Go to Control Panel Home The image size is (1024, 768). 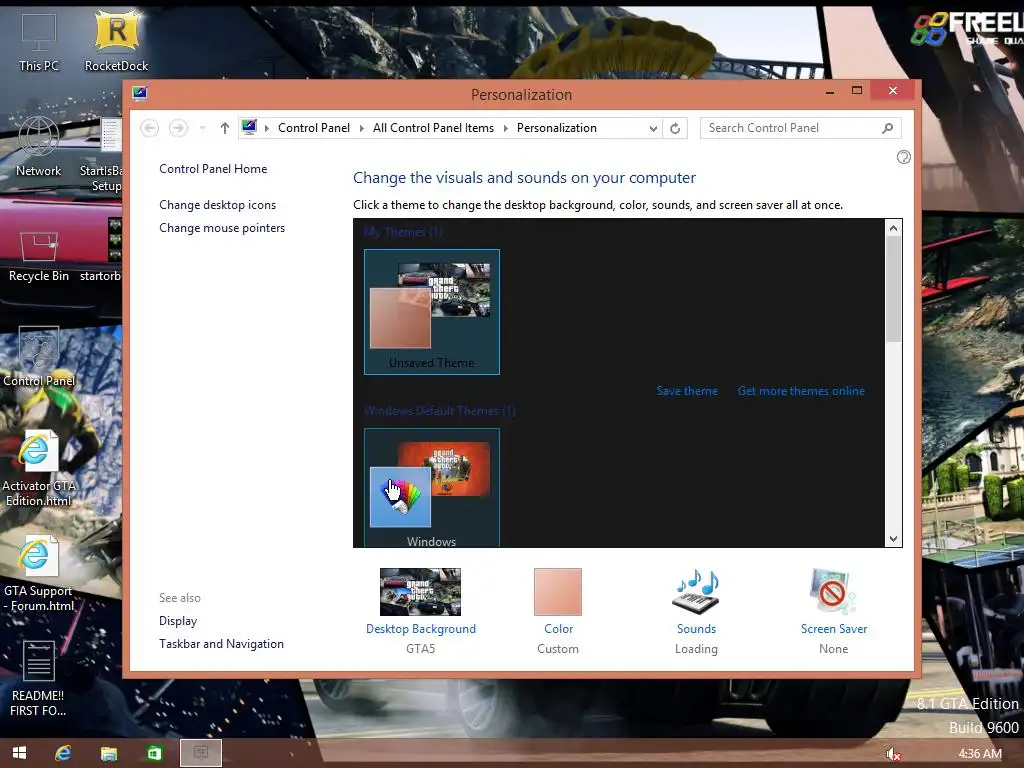click(x=213, y=169)
